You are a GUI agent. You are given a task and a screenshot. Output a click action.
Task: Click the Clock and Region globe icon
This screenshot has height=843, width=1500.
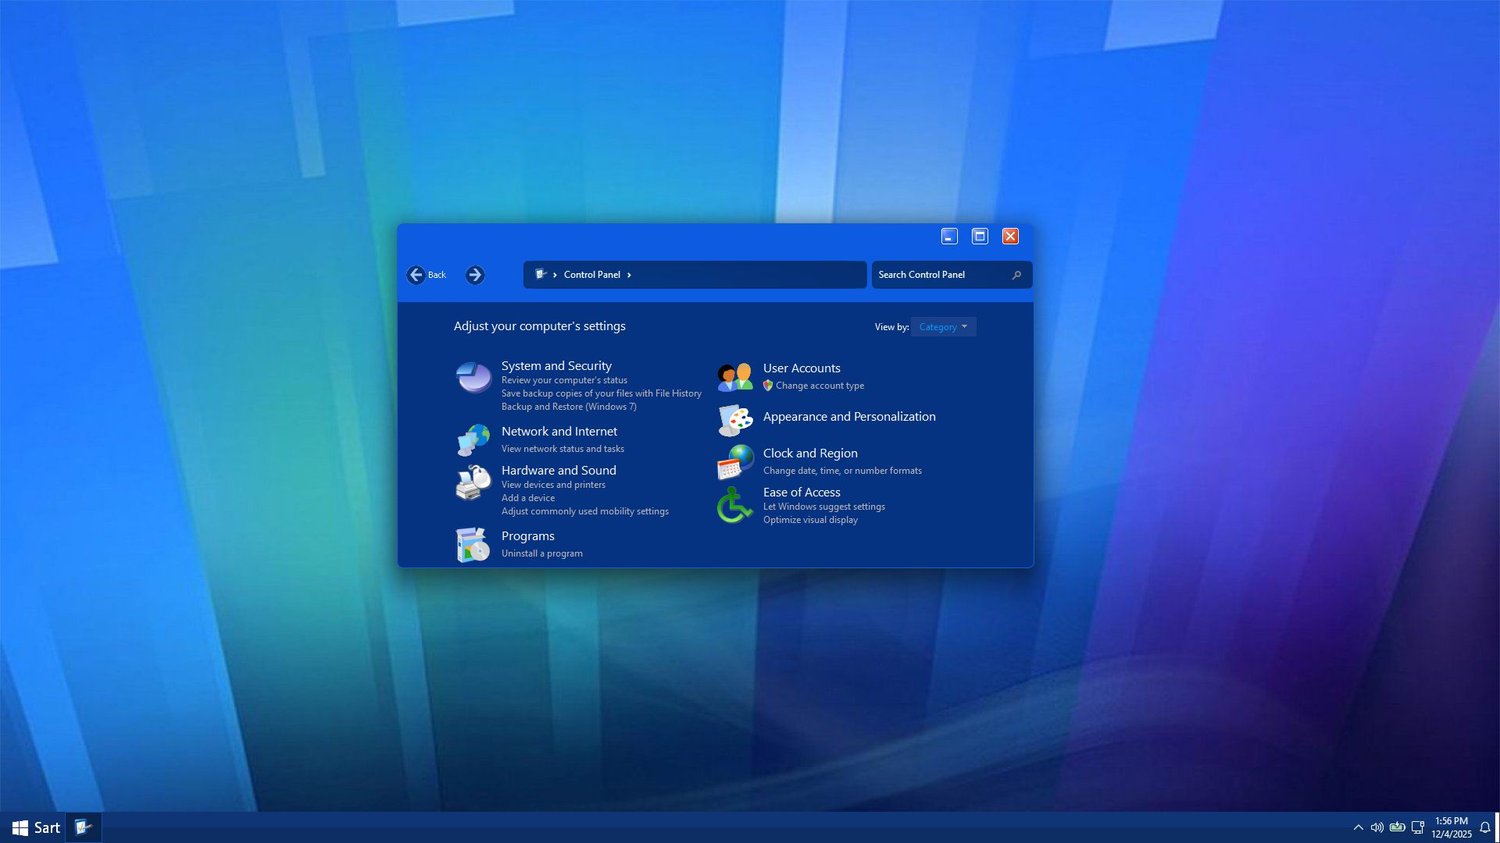click(x=735, y=462)
